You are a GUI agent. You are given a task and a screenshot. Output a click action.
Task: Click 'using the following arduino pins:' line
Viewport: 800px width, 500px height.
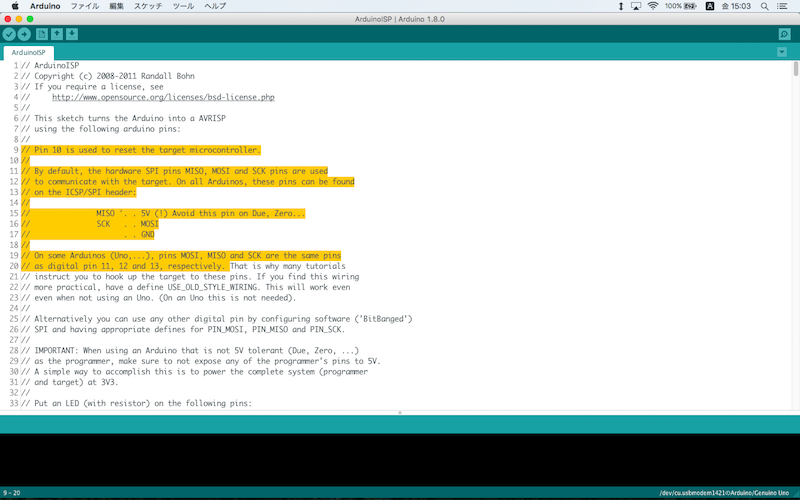click(101, 129)
